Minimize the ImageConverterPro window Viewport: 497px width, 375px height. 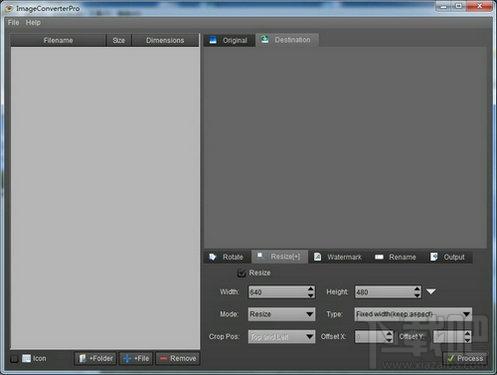click(x=444, y=6)
